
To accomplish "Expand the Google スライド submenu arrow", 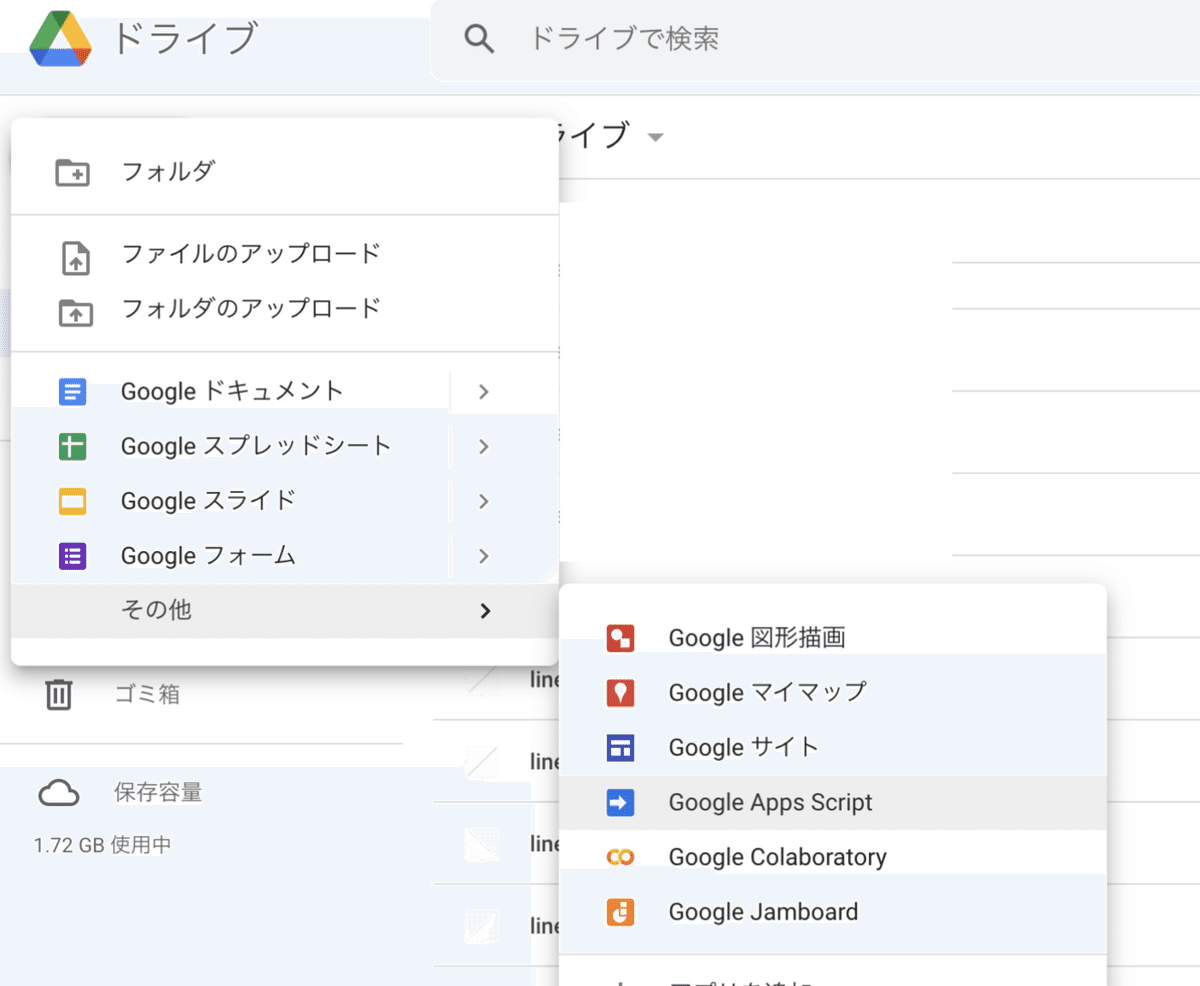I will coord(484,501).
